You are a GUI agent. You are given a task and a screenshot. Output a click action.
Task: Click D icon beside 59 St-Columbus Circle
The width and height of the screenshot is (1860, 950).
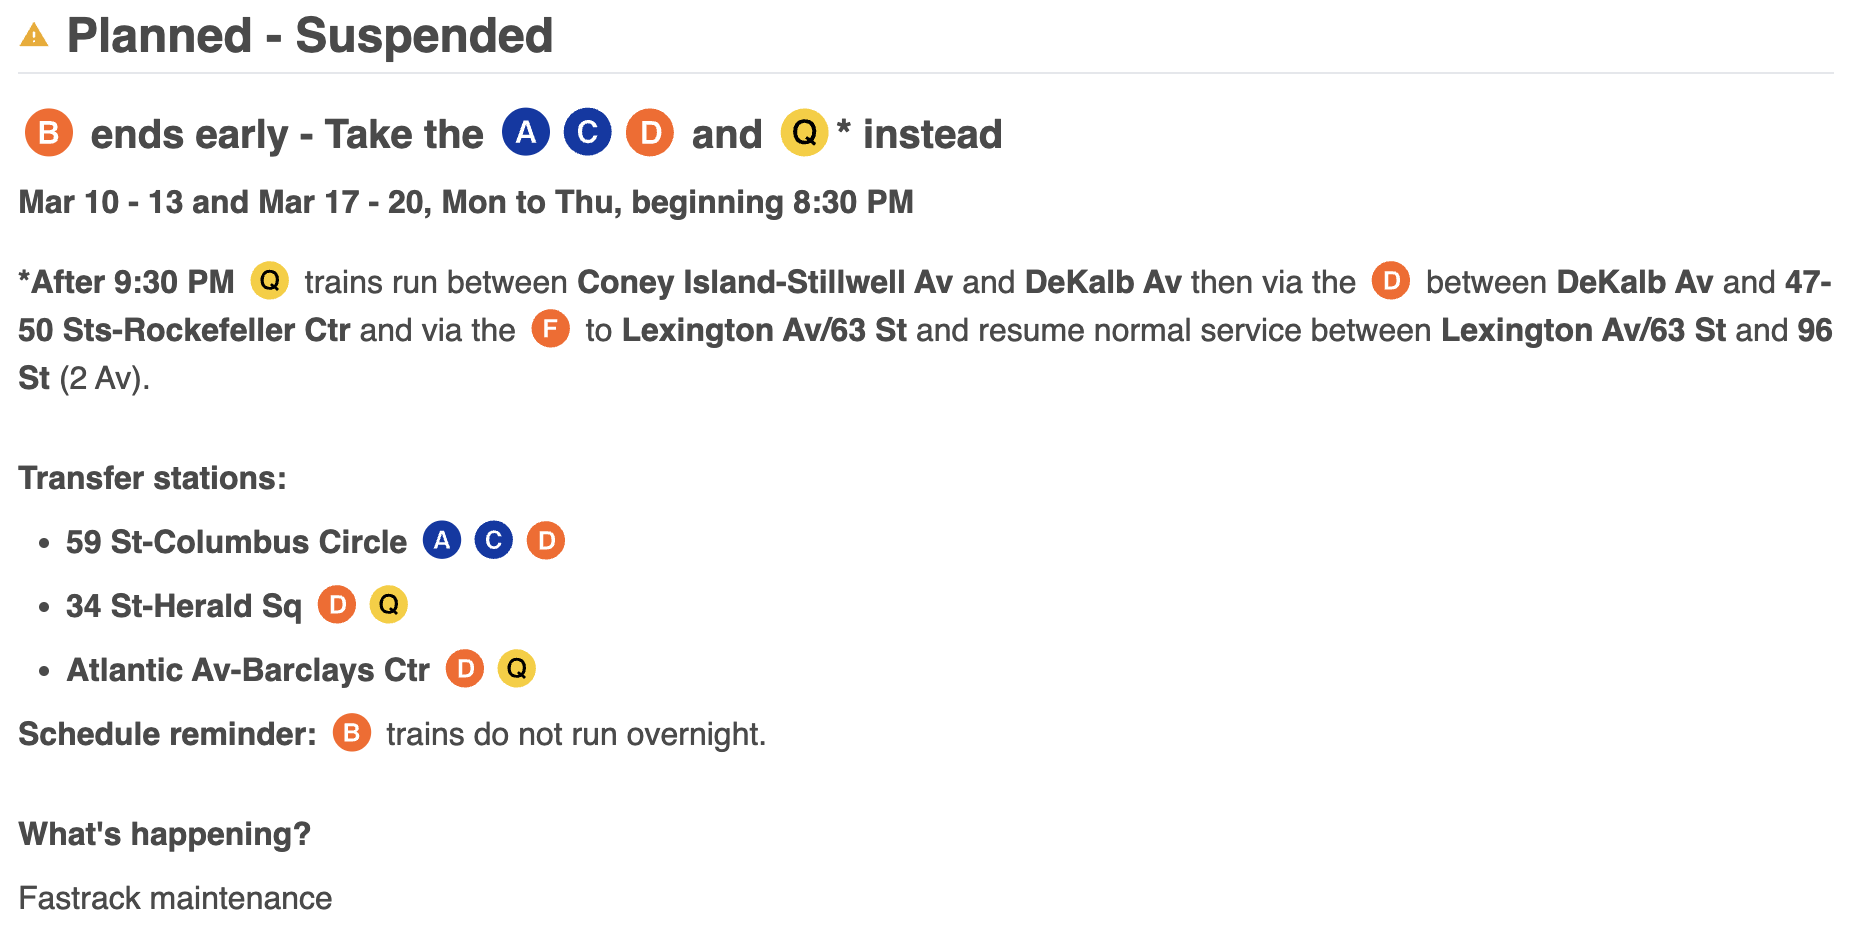point(546,541)
